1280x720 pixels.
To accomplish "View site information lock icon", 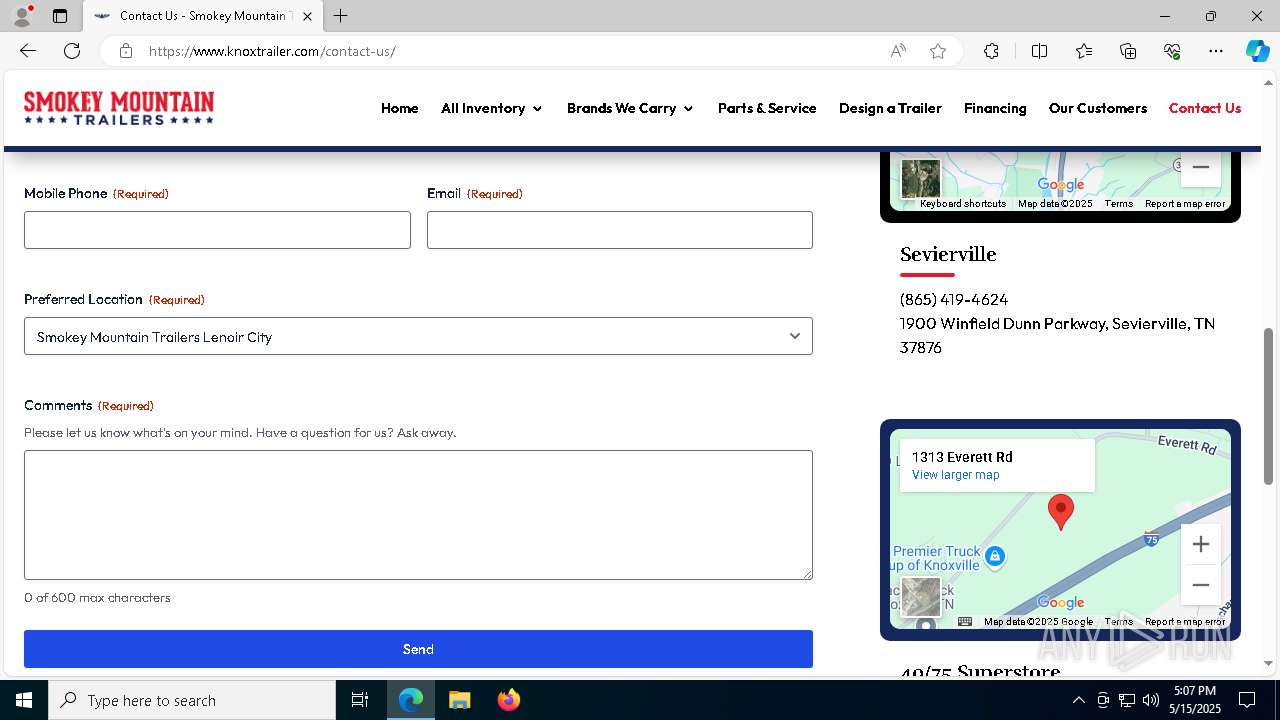I will 126,51.
